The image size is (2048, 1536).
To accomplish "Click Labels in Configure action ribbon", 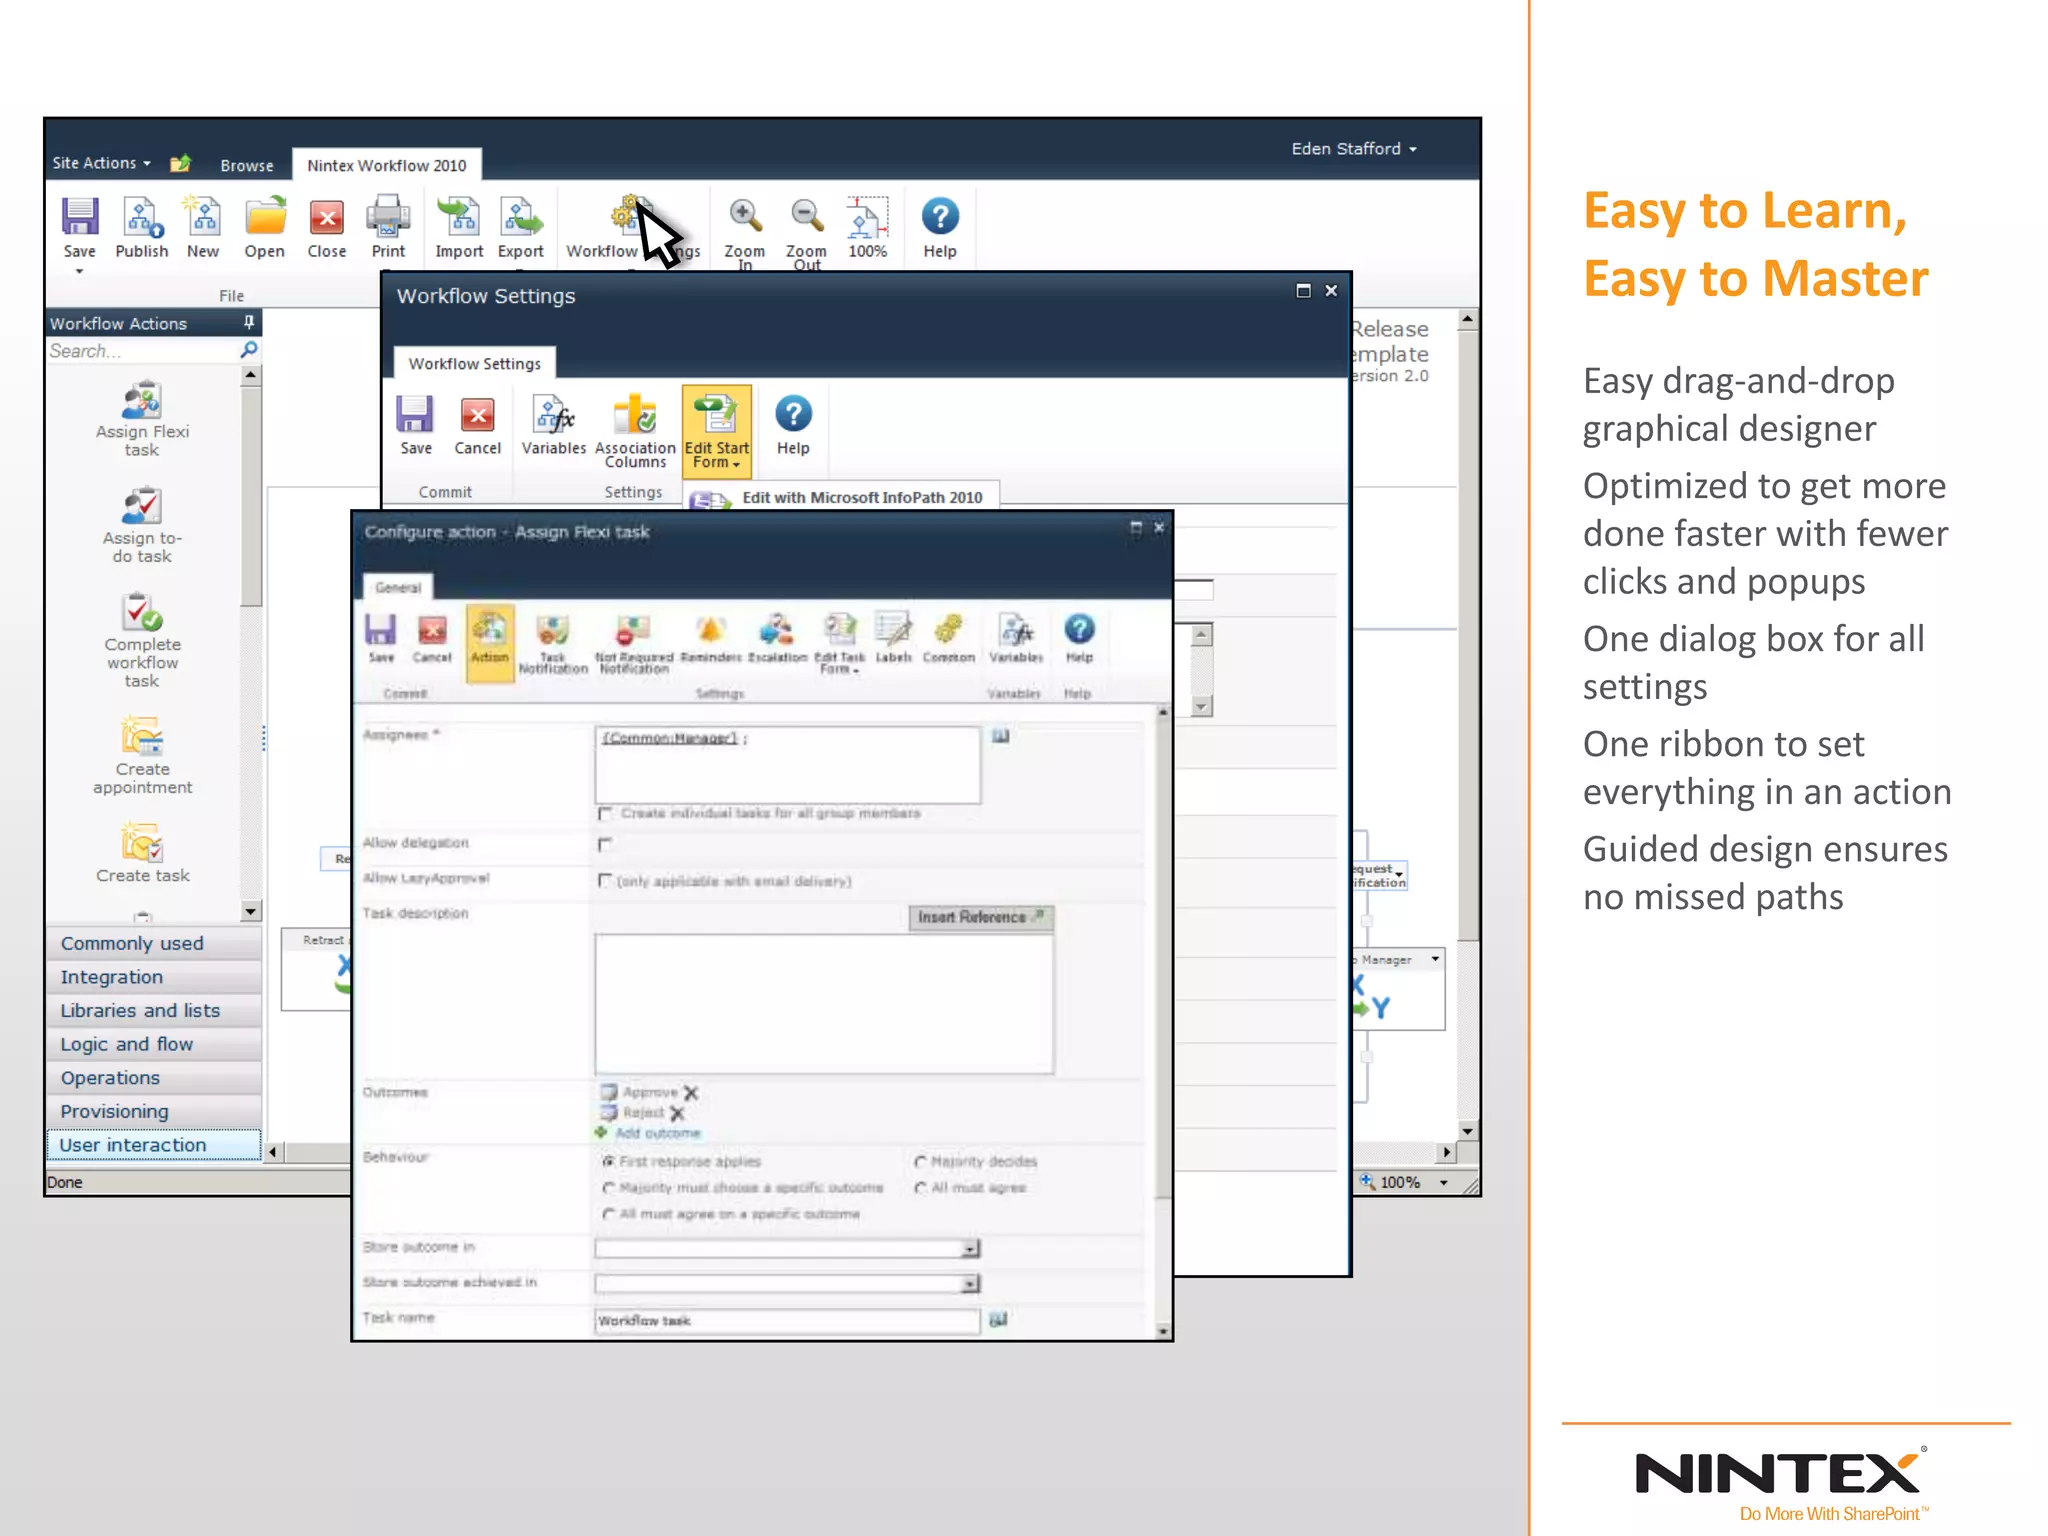I will [x=893, y=639].
